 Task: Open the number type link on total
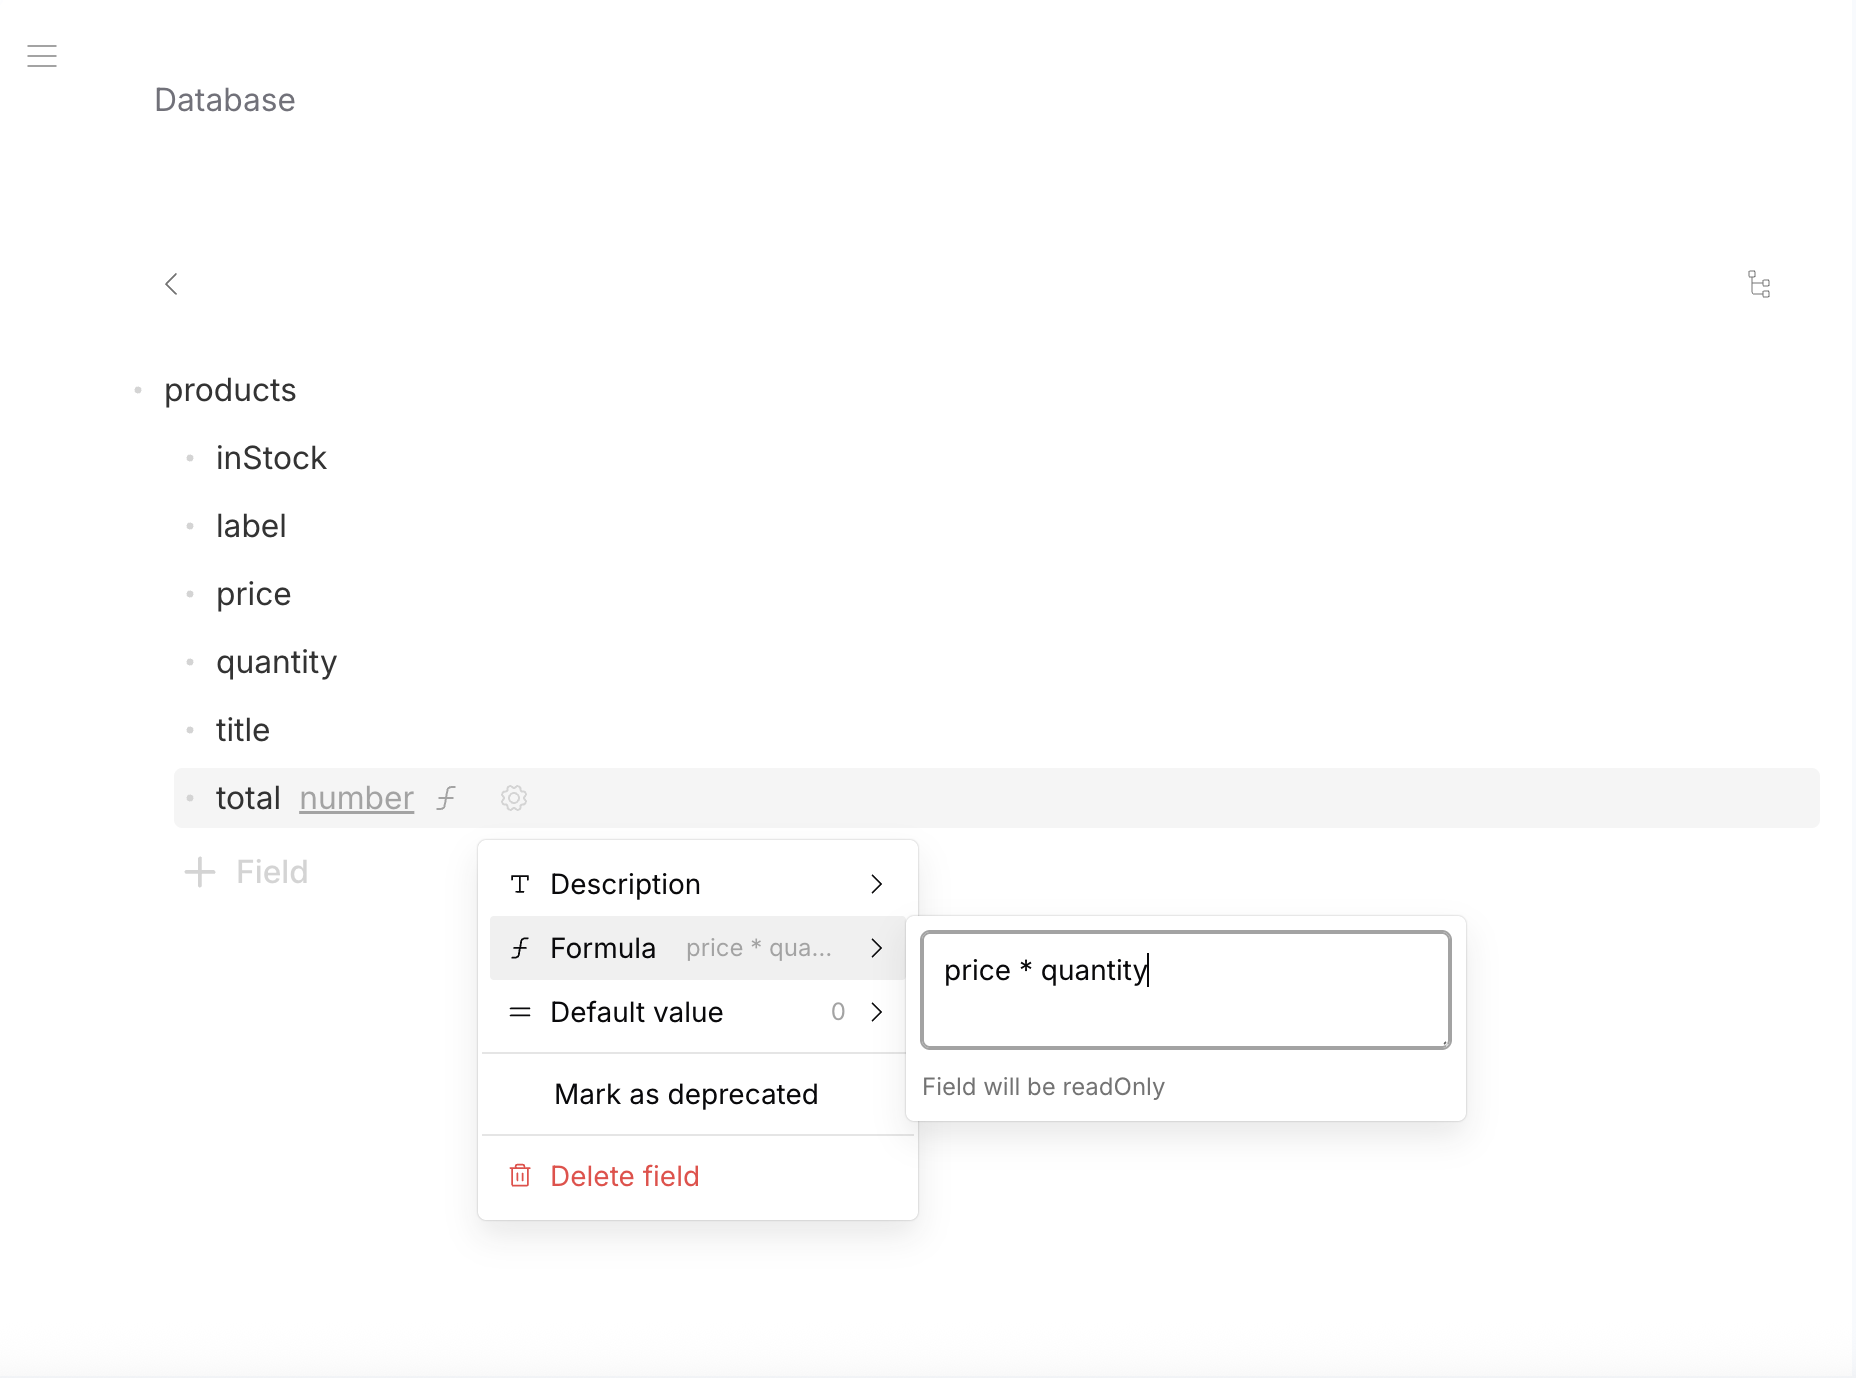point(356,798)
